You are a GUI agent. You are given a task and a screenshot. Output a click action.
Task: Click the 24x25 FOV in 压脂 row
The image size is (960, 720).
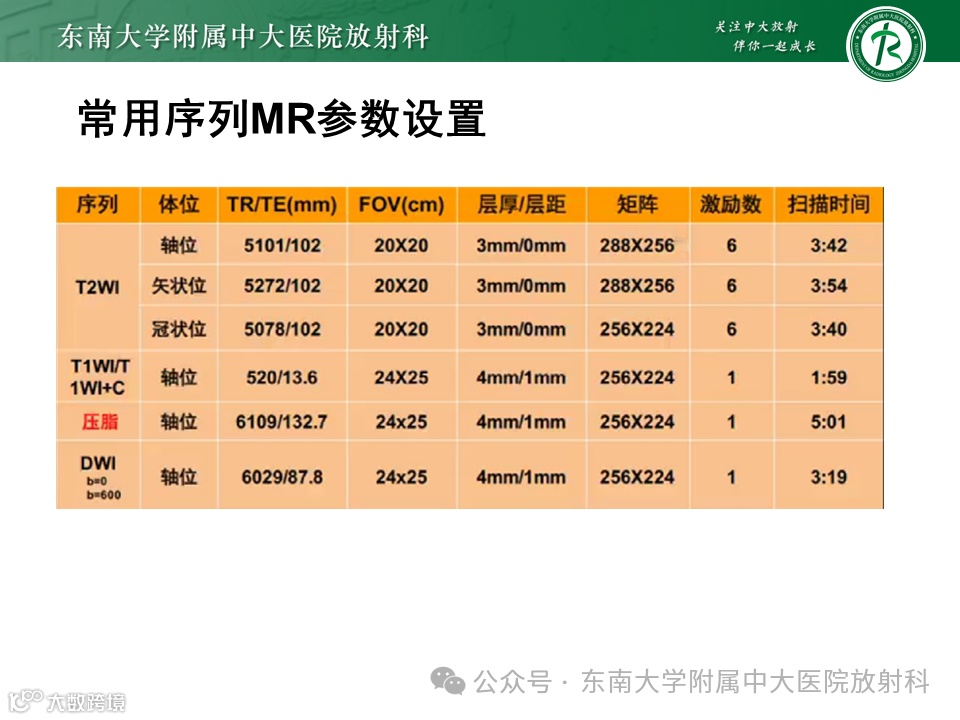click(402, 422)
